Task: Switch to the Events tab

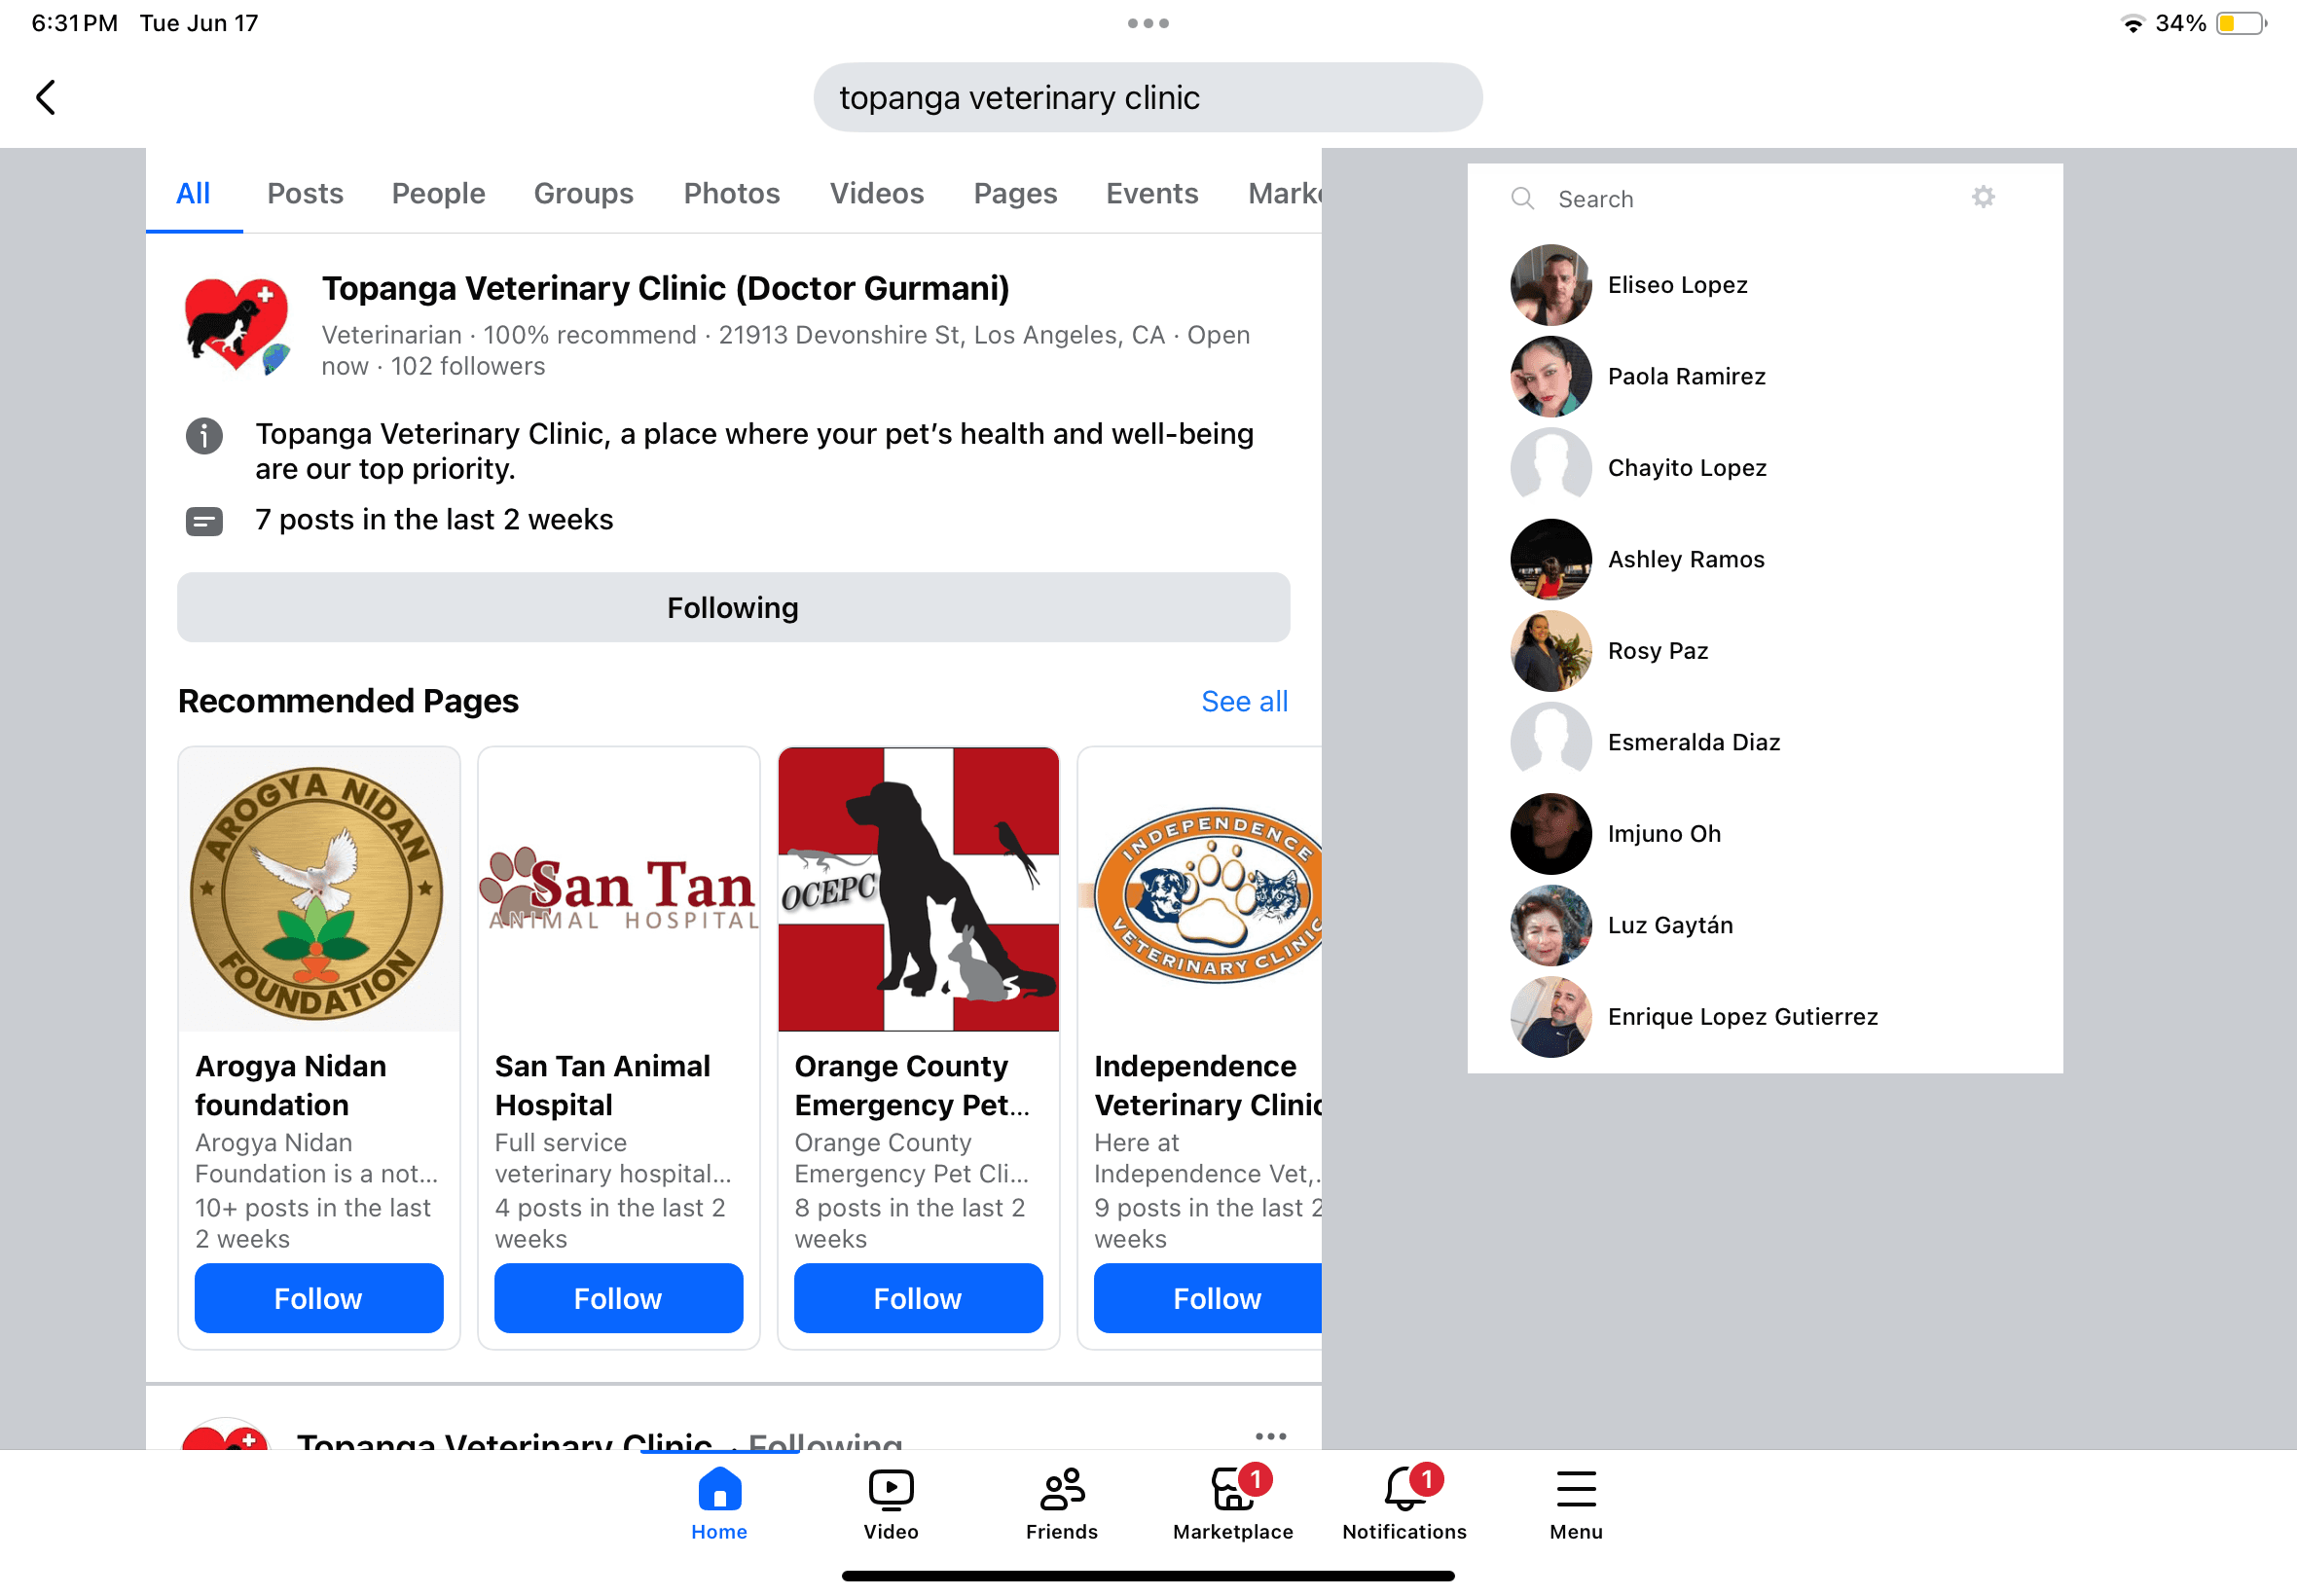Action: pyautogui.click(x=1151, y=193)
